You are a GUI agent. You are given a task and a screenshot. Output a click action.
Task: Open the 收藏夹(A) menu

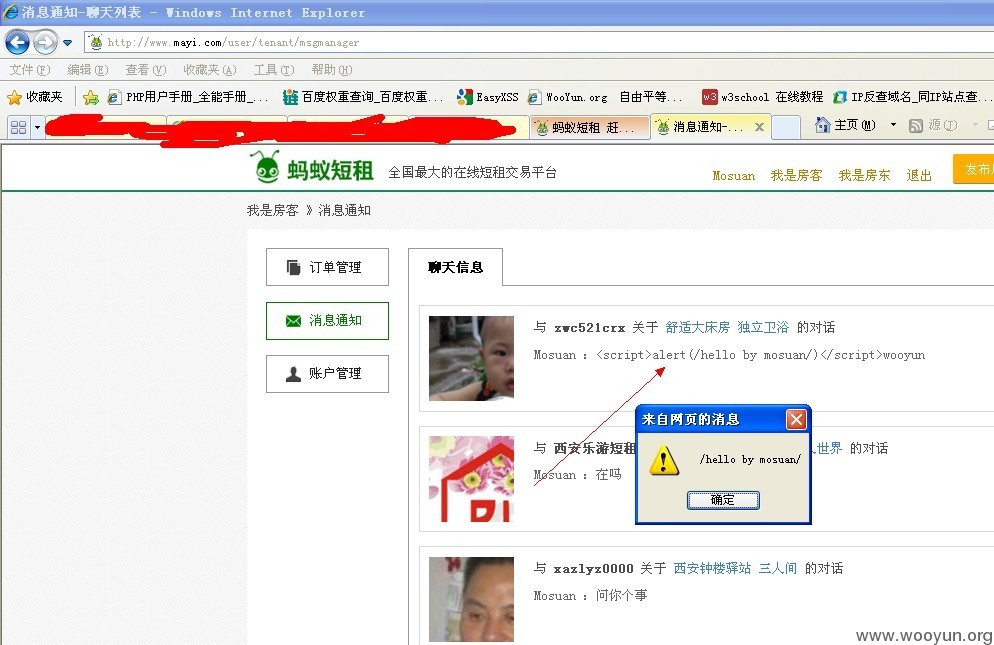pos(210,70)
